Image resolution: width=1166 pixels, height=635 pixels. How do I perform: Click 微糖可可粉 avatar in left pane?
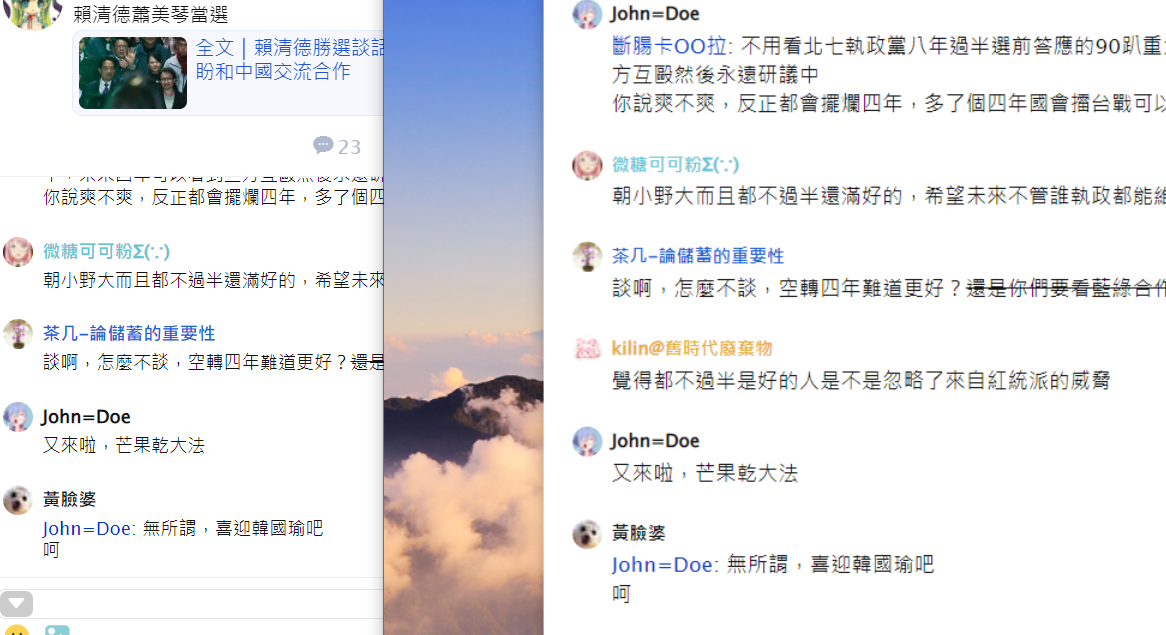(x=18, y=252)
